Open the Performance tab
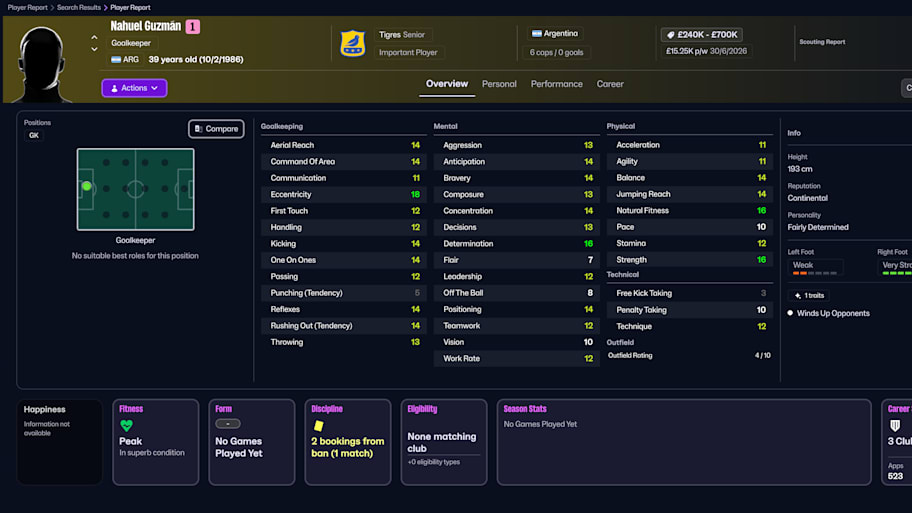Image resolution: width=912 pixels, height=513 pixels. point(557,84)
